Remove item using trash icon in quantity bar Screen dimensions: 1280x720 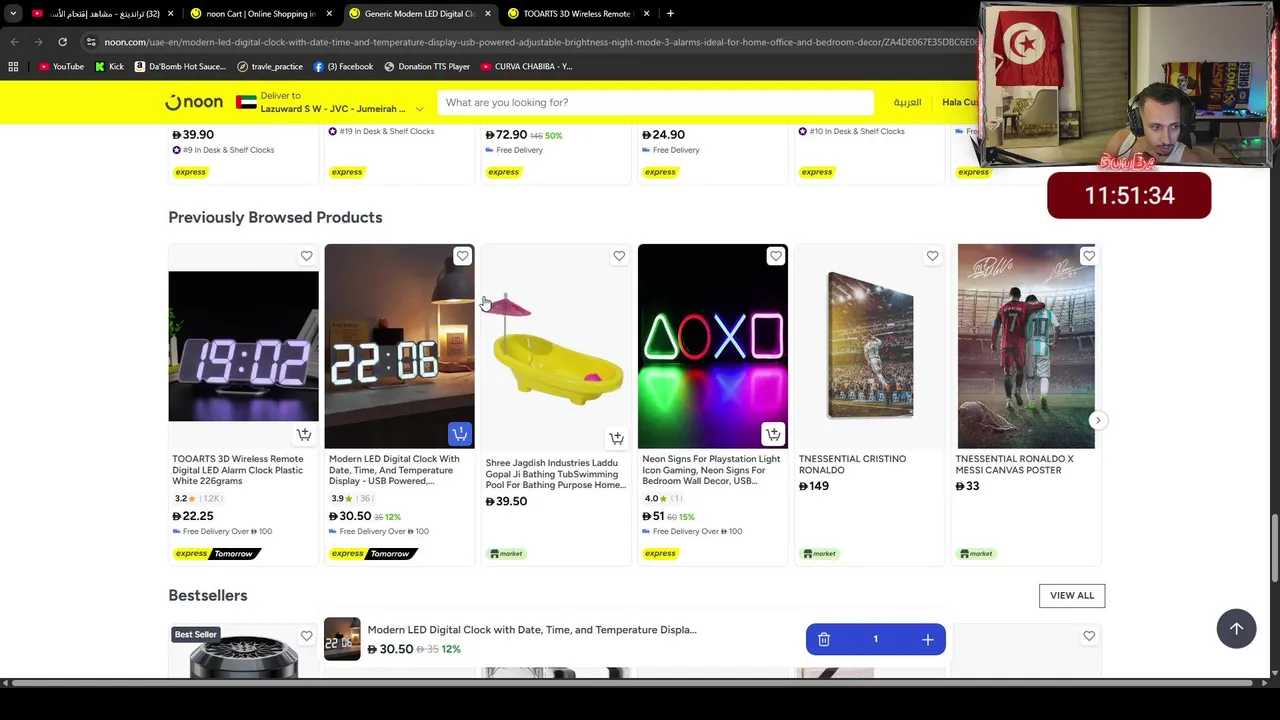(x=824, y=640)
